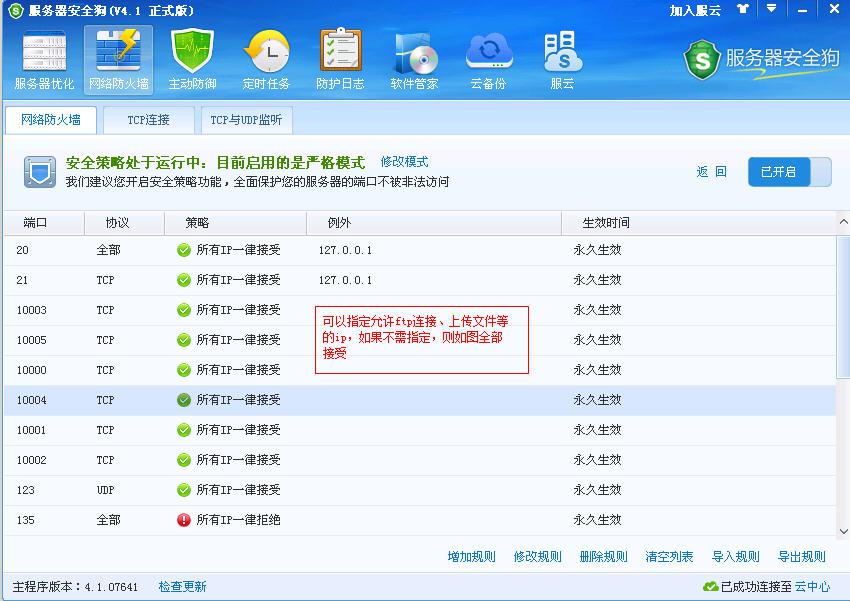The width and height of the screenshot is (850, 601).
Task: Click green status icon for port 21
Action: tap(184, 280)
